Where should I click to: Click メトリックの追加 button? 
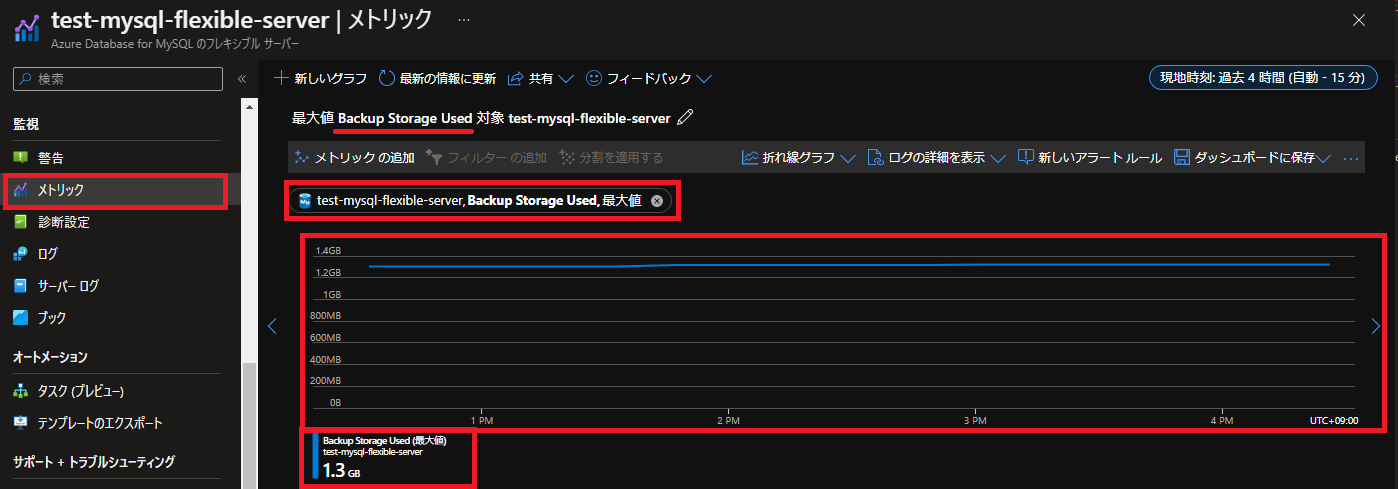(355, 158)
